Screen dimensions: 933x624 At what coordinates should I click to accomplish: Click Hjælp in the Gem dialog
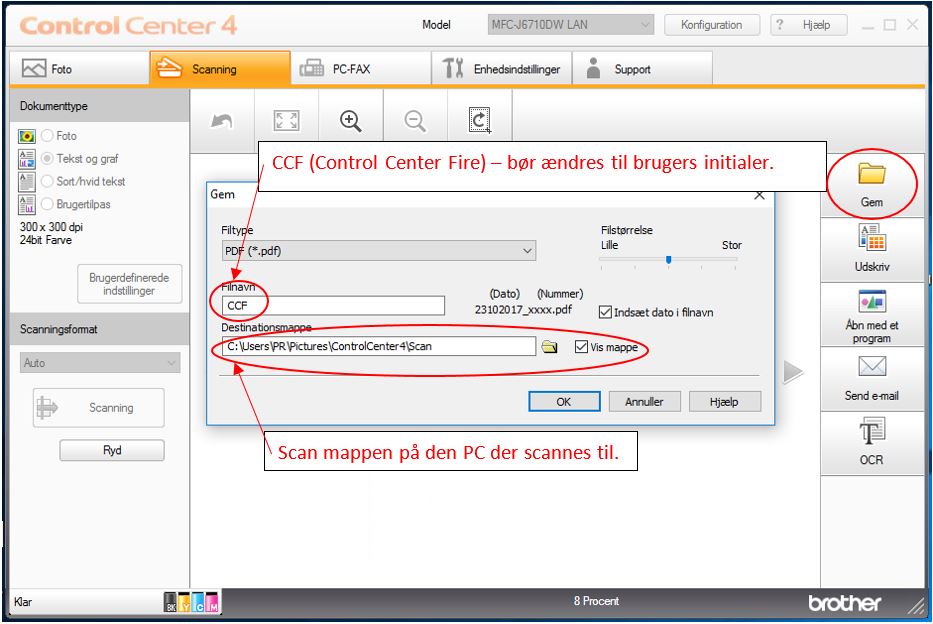tap(725, 402)
